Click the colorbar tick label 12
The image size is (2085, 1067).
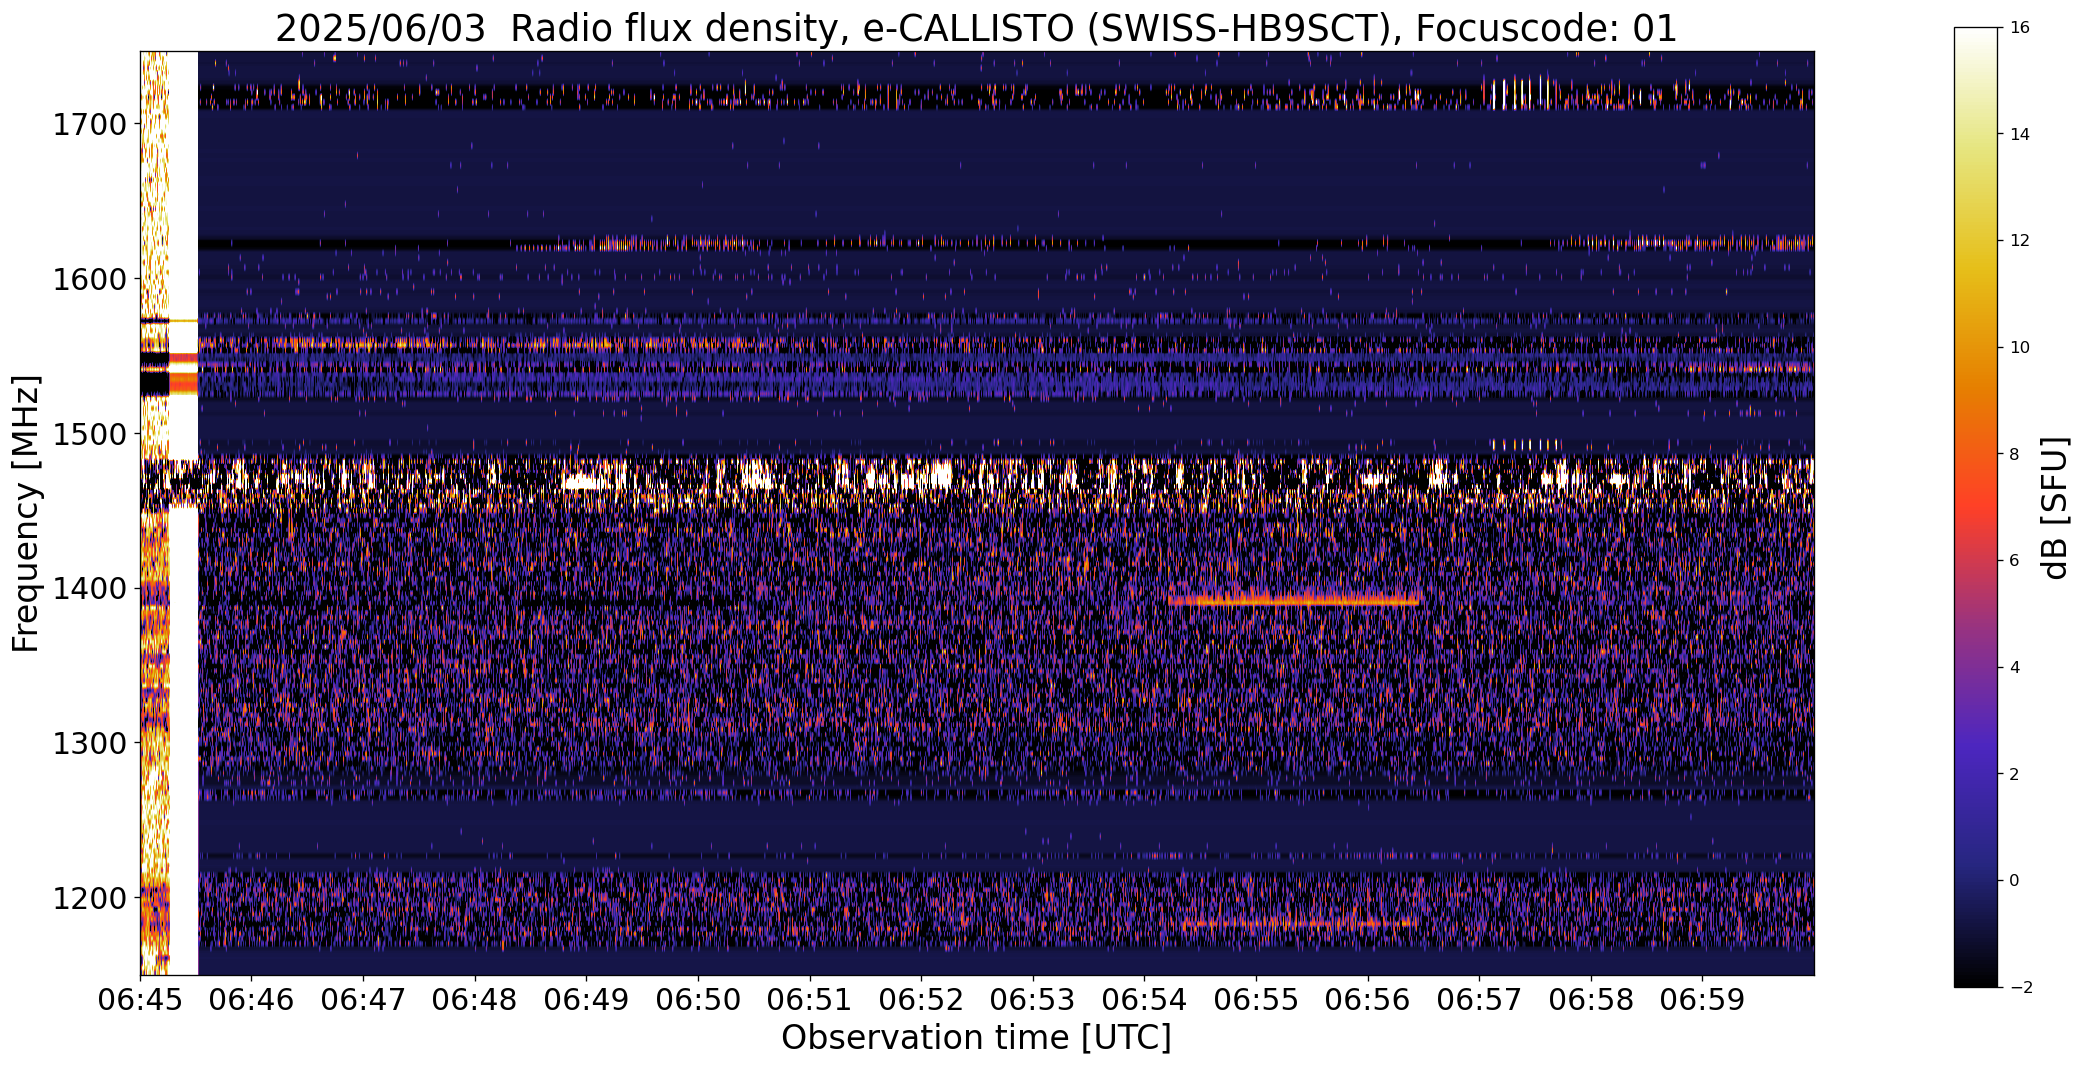[x=2019, y=241]
